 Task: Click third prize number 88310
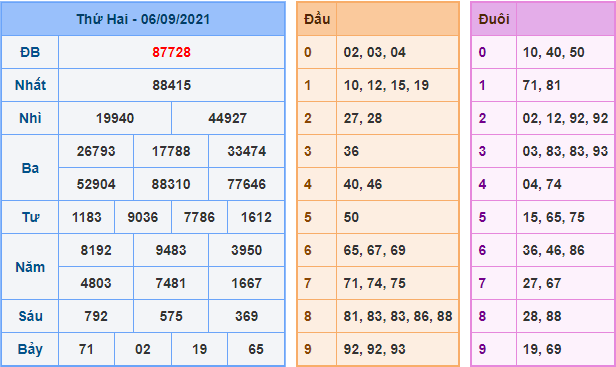[x=171, y=184]
